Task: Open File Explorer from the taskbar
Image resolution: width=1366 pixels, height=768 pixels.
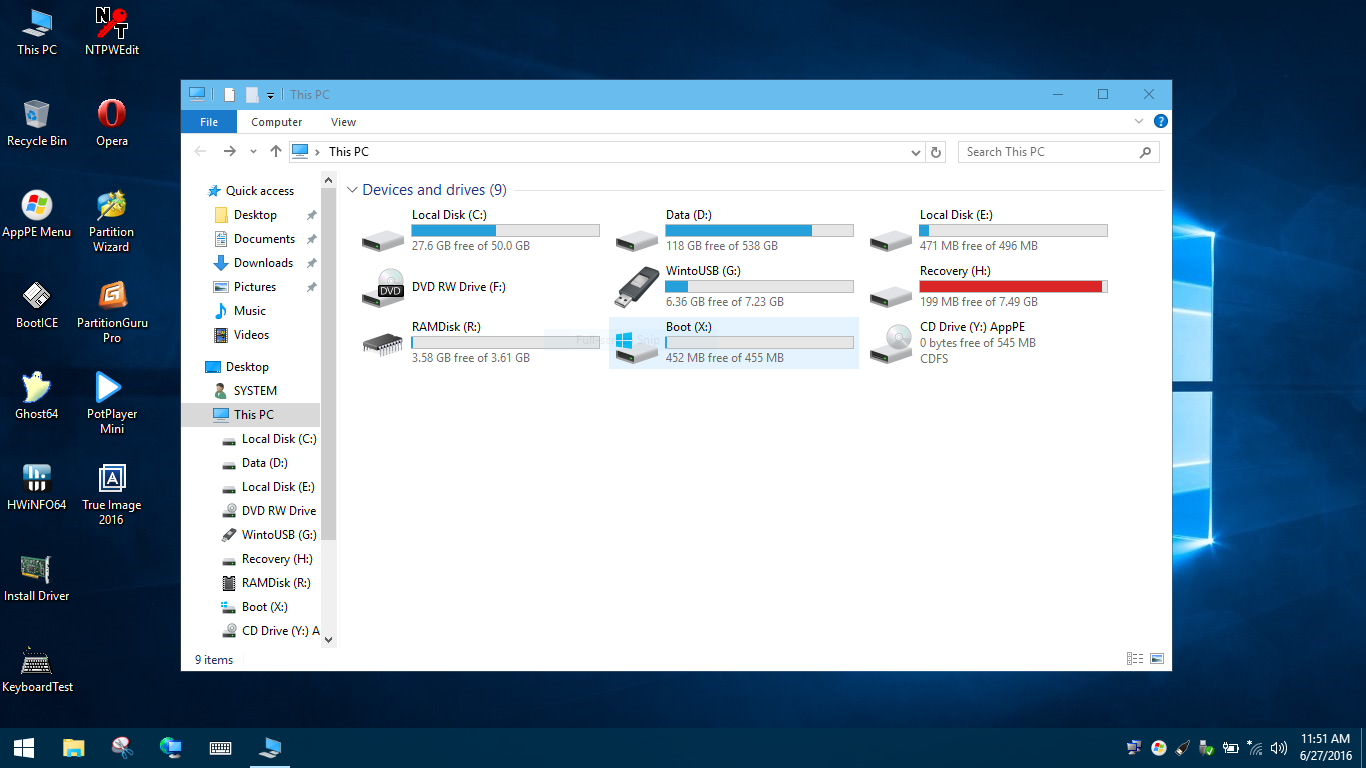Action: click(x=73, y=747)
